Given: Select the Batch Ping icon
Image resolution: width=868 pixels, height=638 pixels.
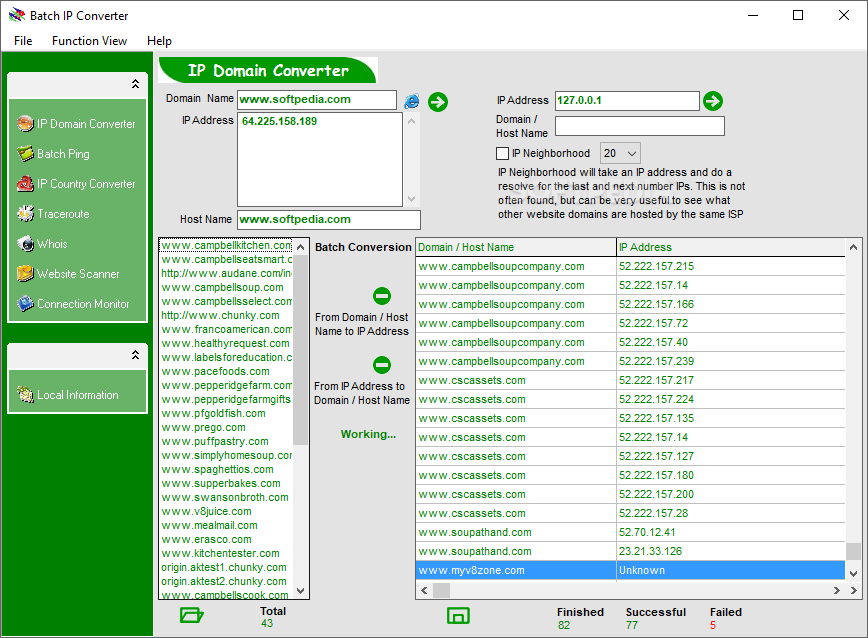Looking at the screenshot, I should point(25,153).
